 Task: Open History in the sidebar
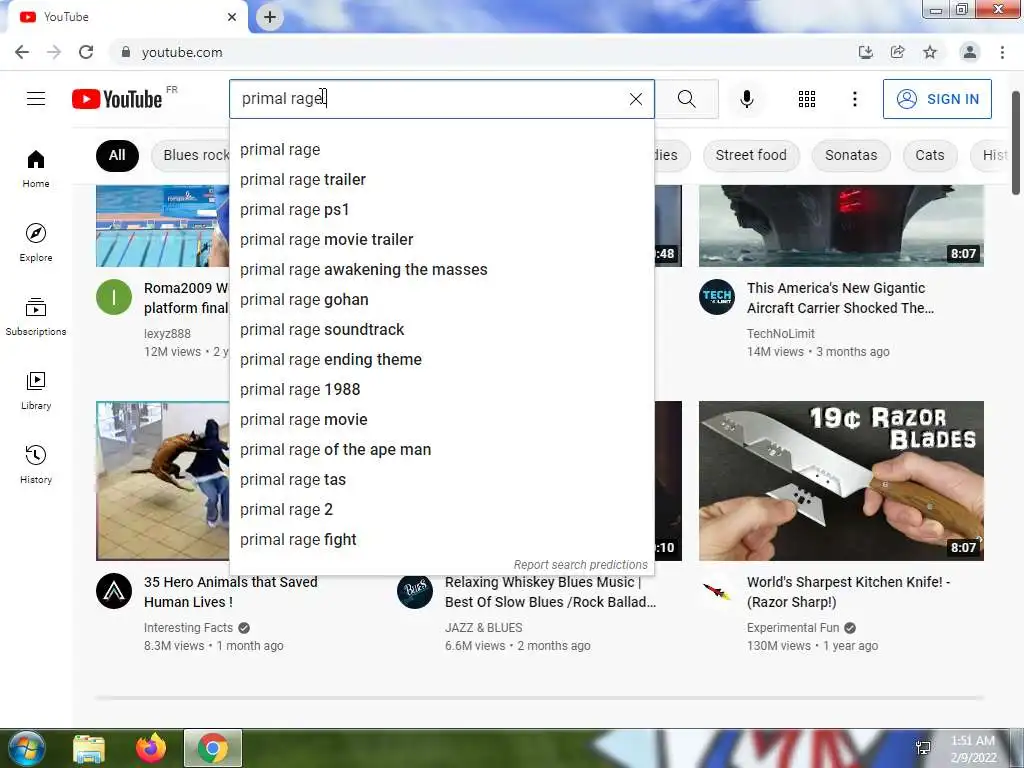coord(36,464)
